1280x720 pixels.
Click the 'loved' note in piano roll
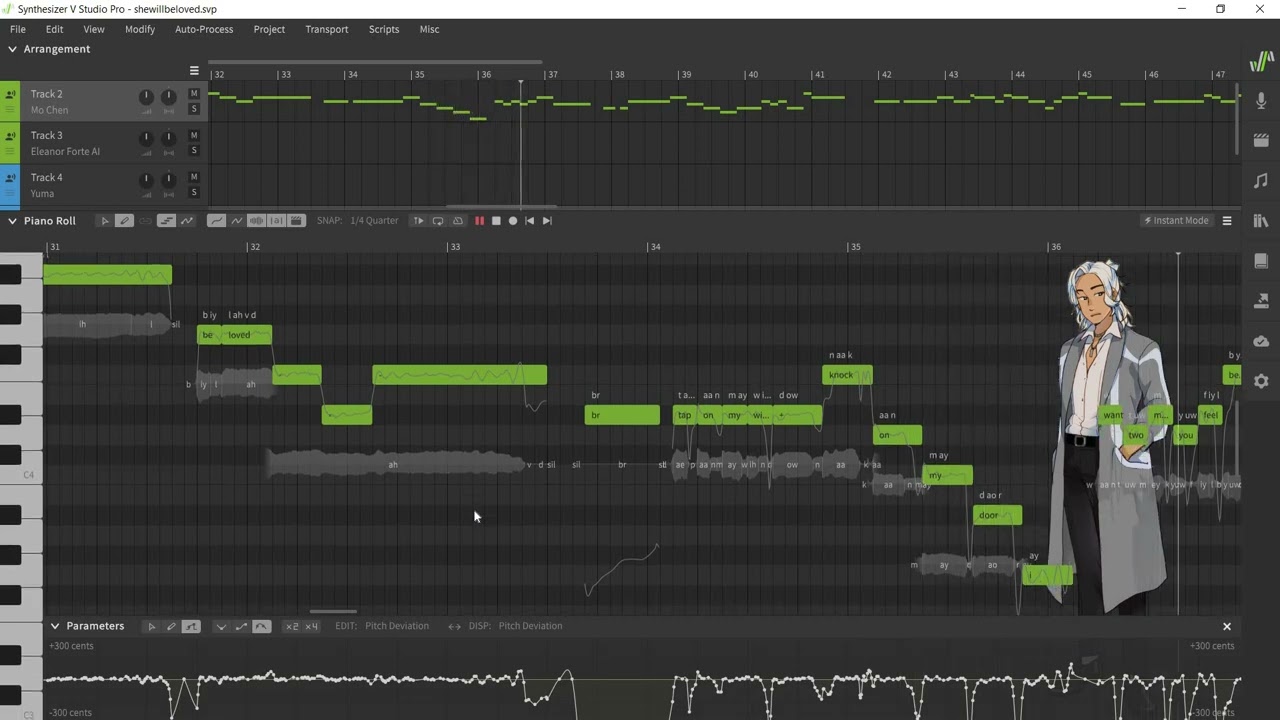point(246,335)
